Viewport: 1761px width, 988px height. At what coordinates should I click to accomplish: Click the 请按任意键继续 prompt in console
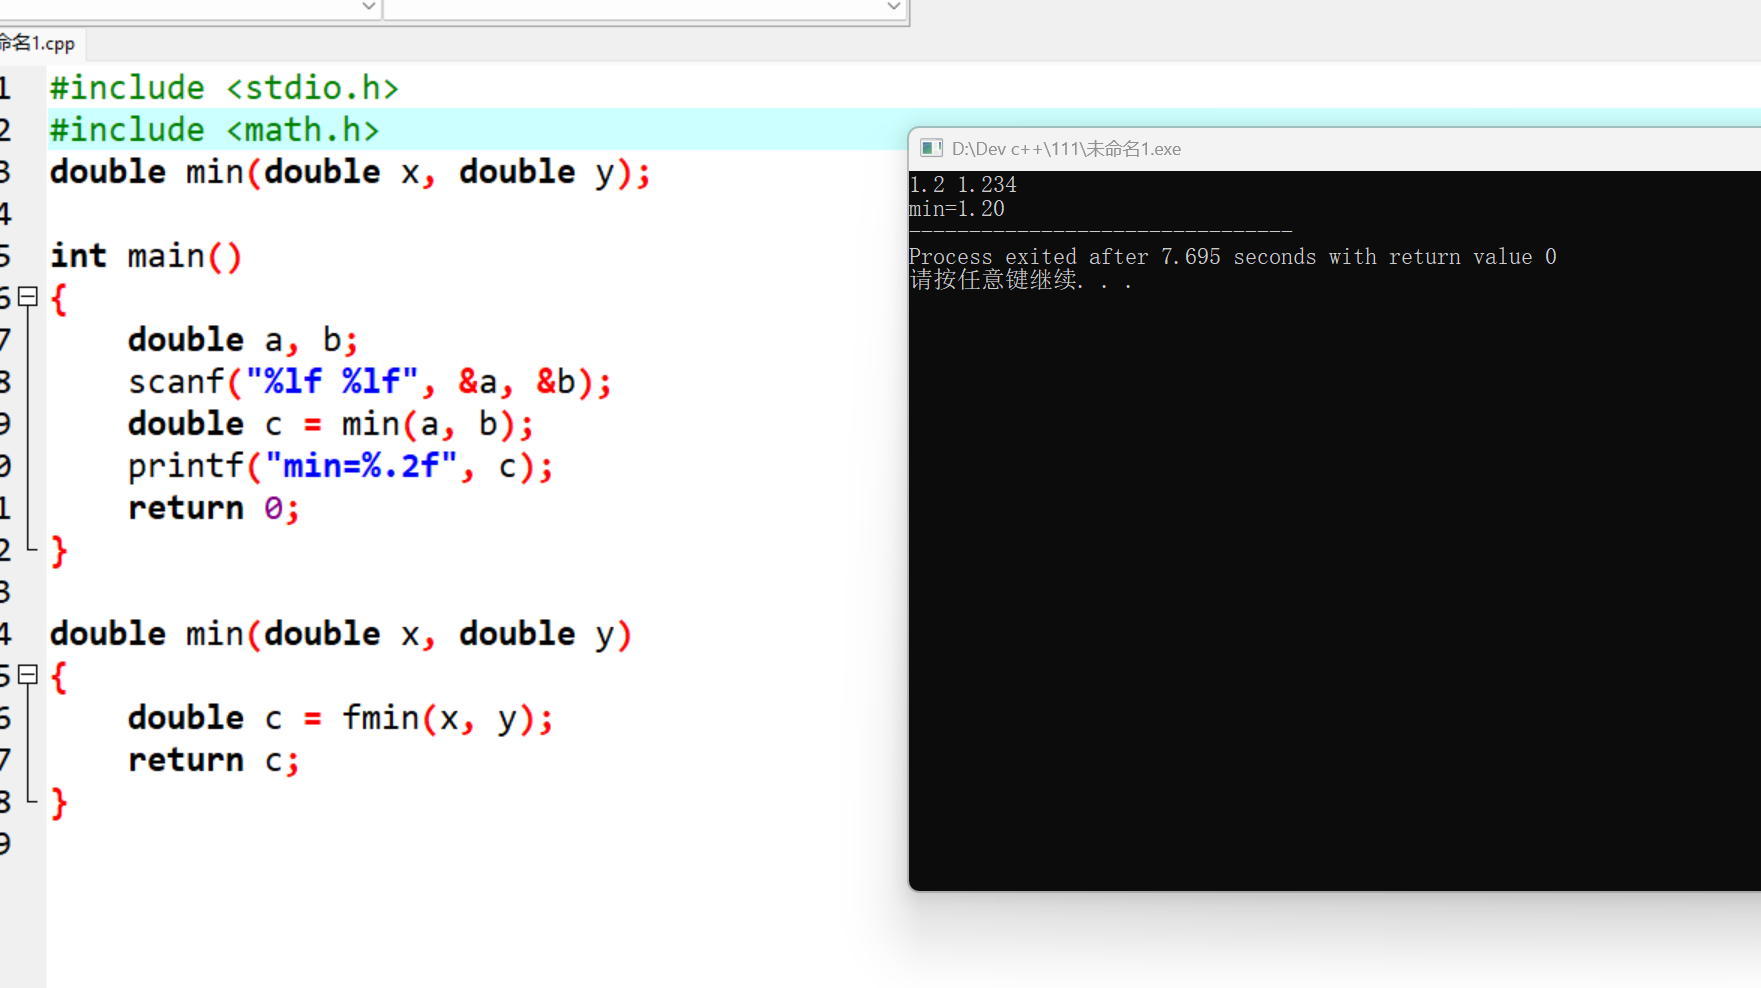click(x=1021, y=280)
